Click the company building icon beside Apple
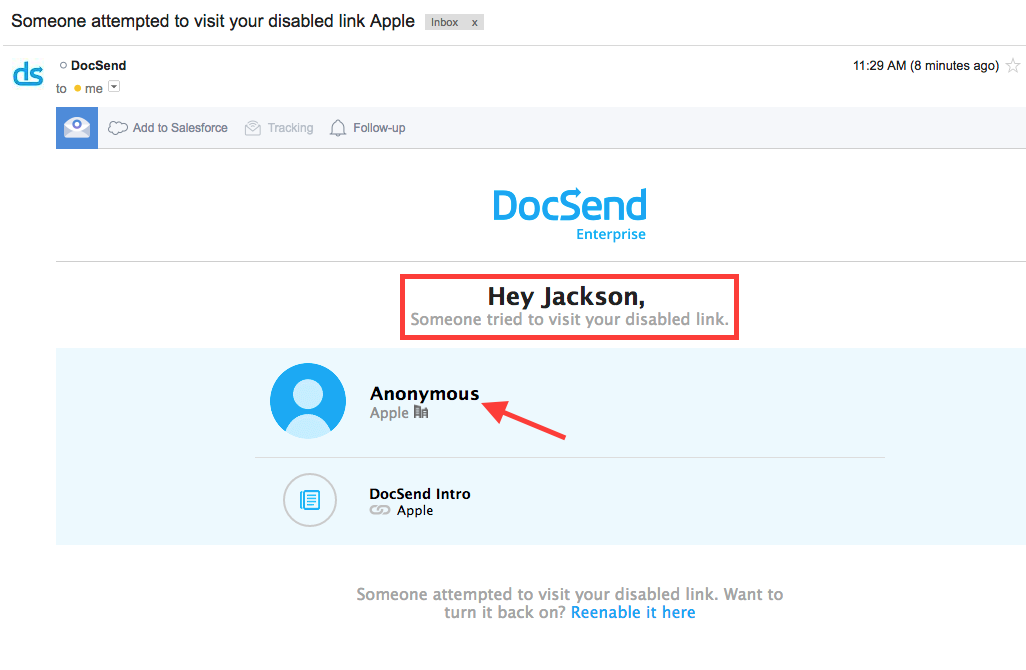The height and width of the screenshot is (670, 1026). click(421, 412)
